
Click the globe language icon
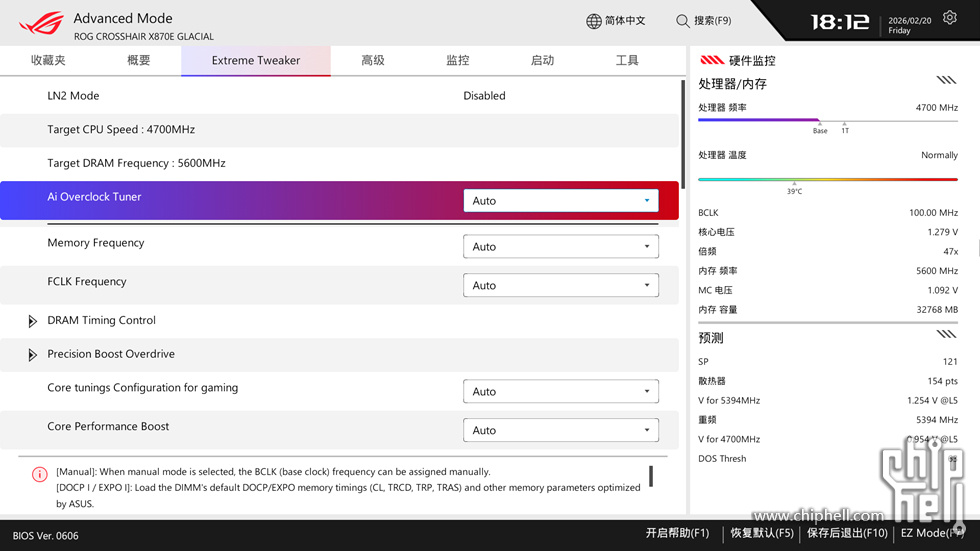point(594,21)
